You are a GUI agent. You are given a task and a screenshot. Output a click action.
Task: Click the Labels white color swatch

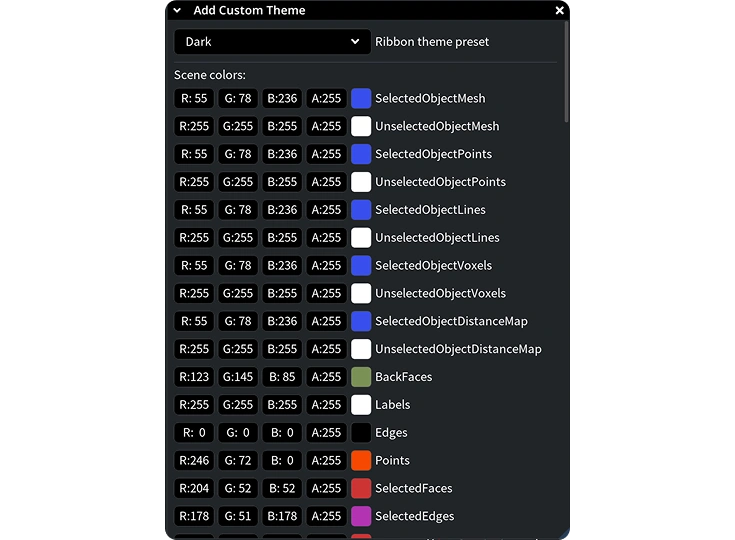[x=361, y=405]
